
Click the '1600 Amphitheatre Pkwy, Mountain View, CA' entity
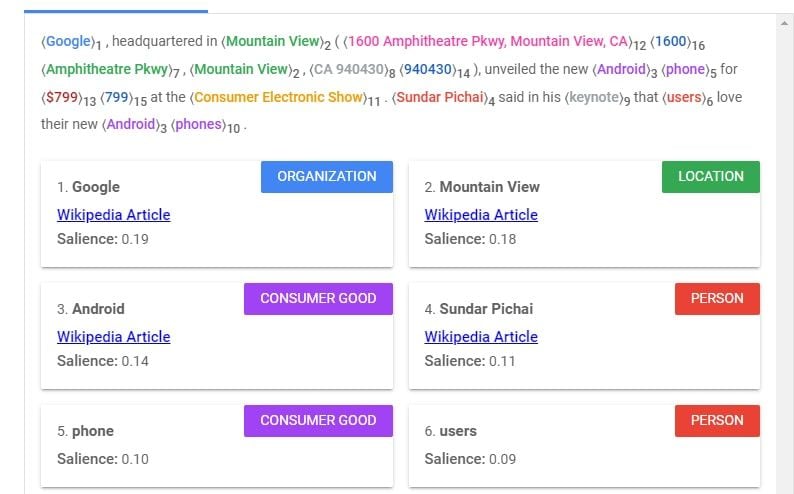coord(488,41)
